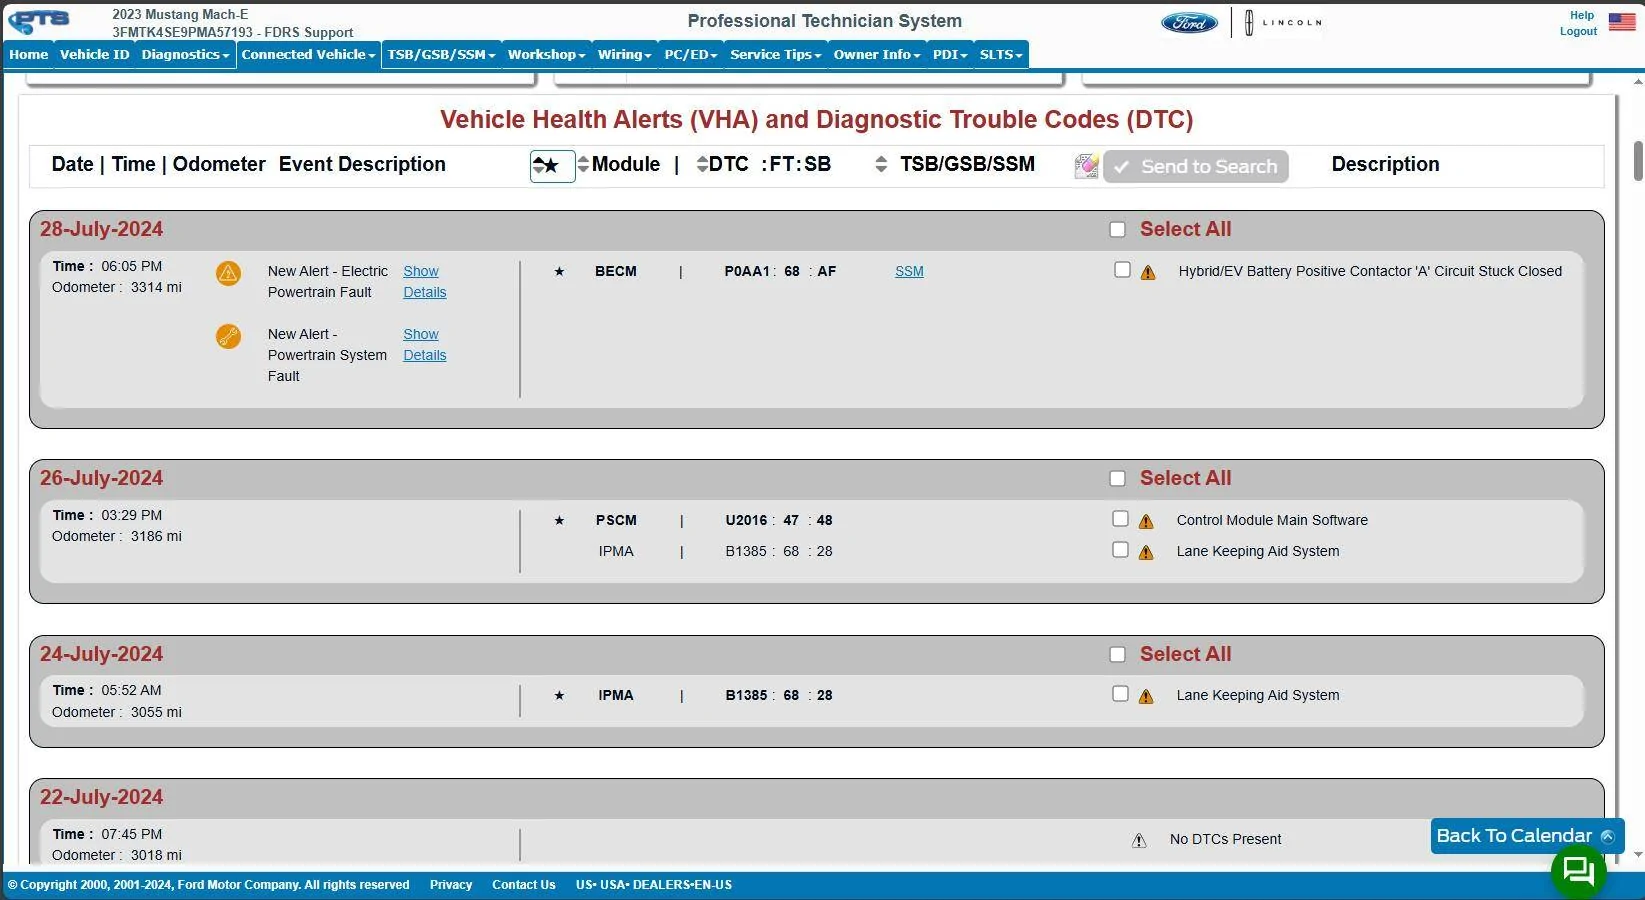Click the Lincoln brand logo
1645x900 pixels.
click(x=1284, y=22)
